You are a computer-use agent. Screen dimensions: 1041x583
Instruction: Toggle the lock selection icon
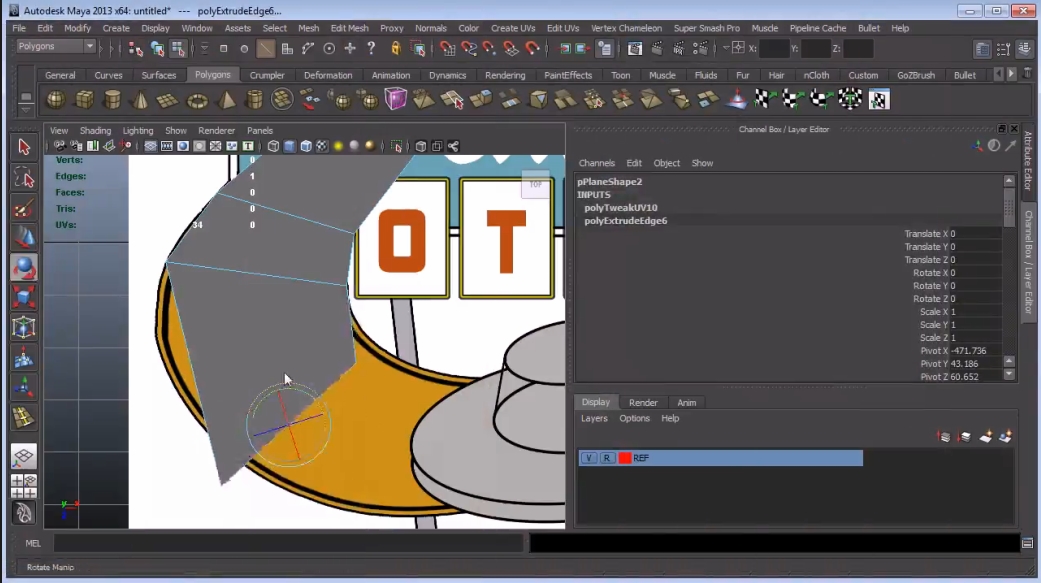[x=396, y=48]
